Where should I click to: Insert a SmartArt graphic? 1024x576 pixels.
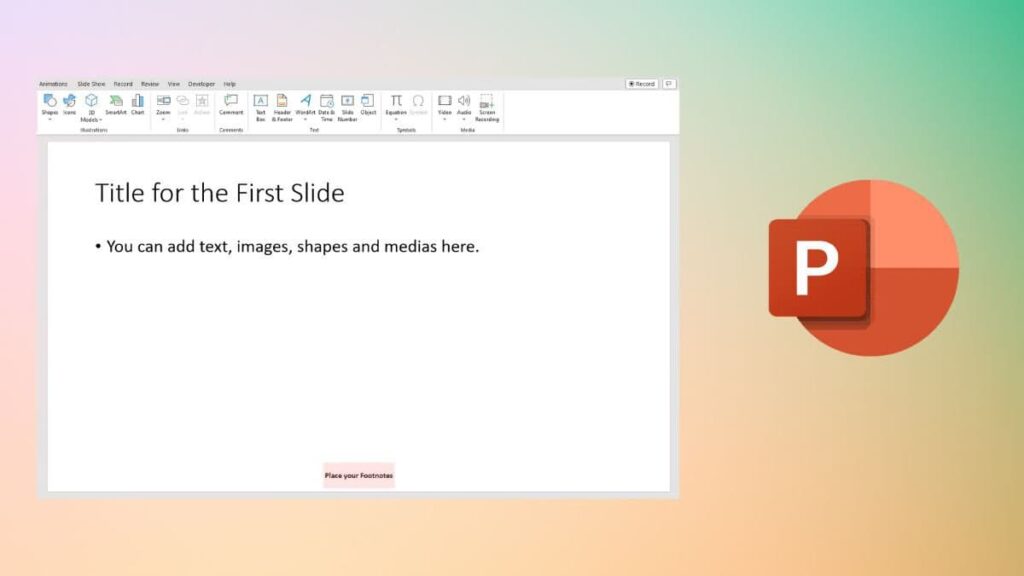click(x=116, y=104)
